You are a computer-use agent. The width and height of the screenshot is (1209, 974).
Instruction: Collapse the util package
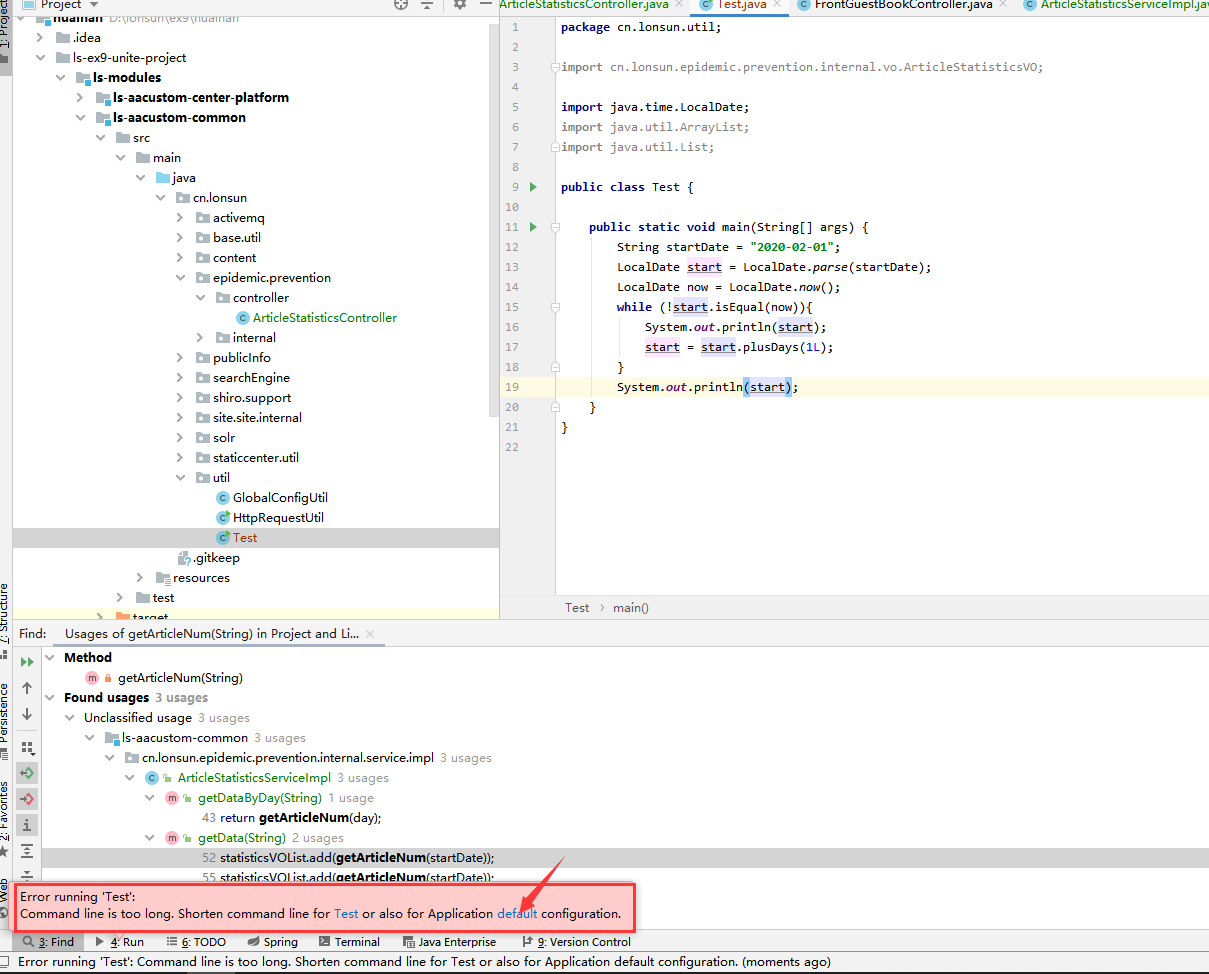click(x=180, y=477)
